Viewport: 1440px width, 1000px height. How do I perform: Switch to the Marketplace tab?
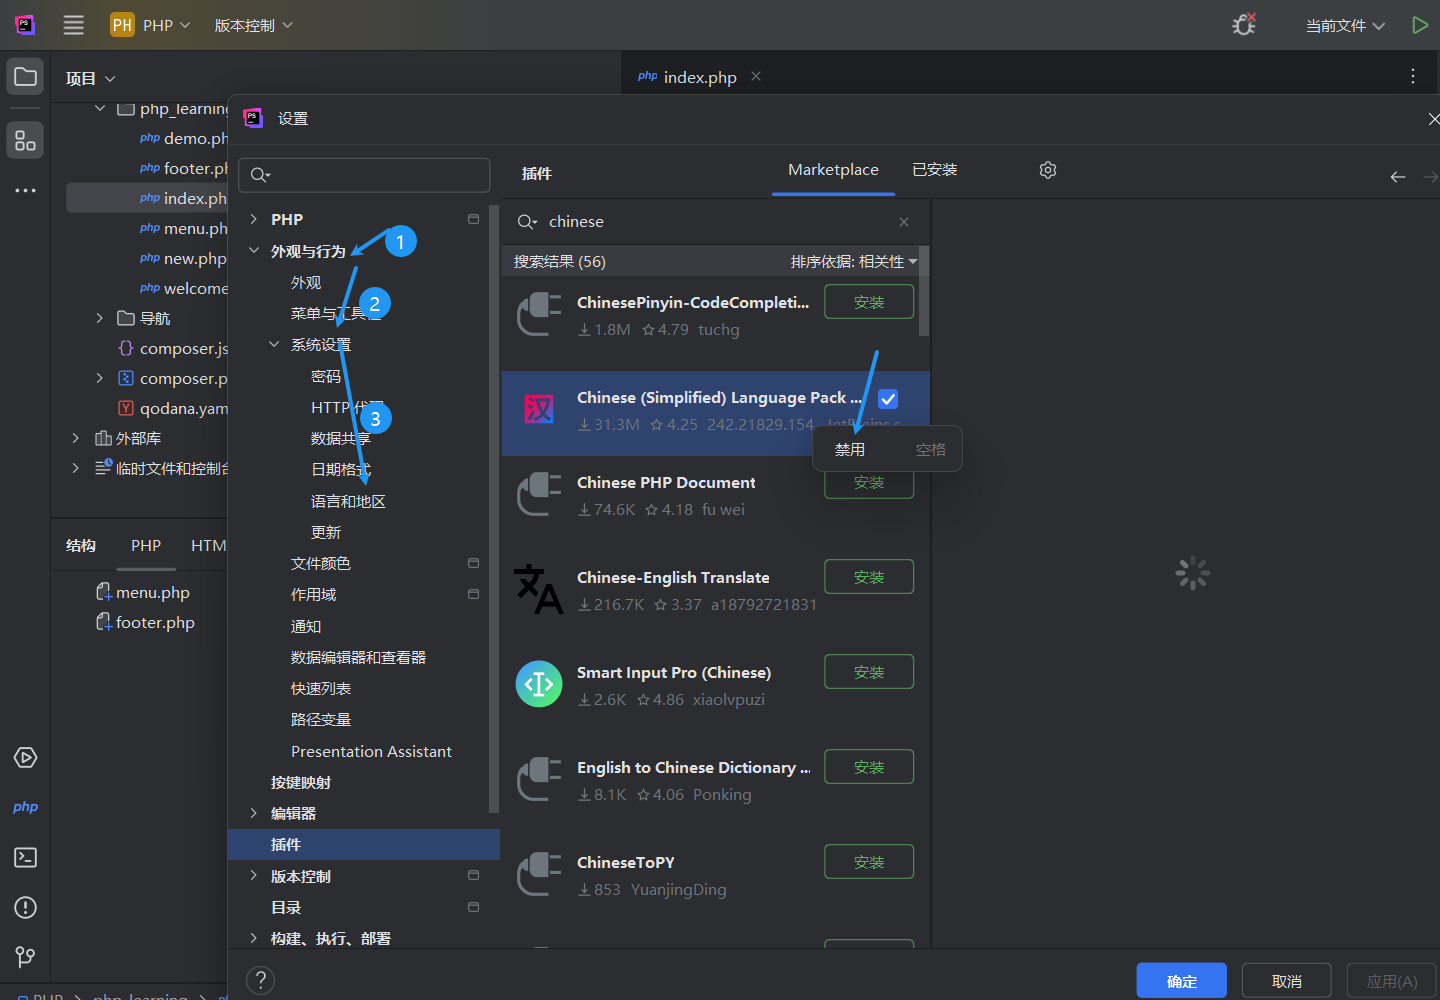pyautogui.click(x=833, y=170)
